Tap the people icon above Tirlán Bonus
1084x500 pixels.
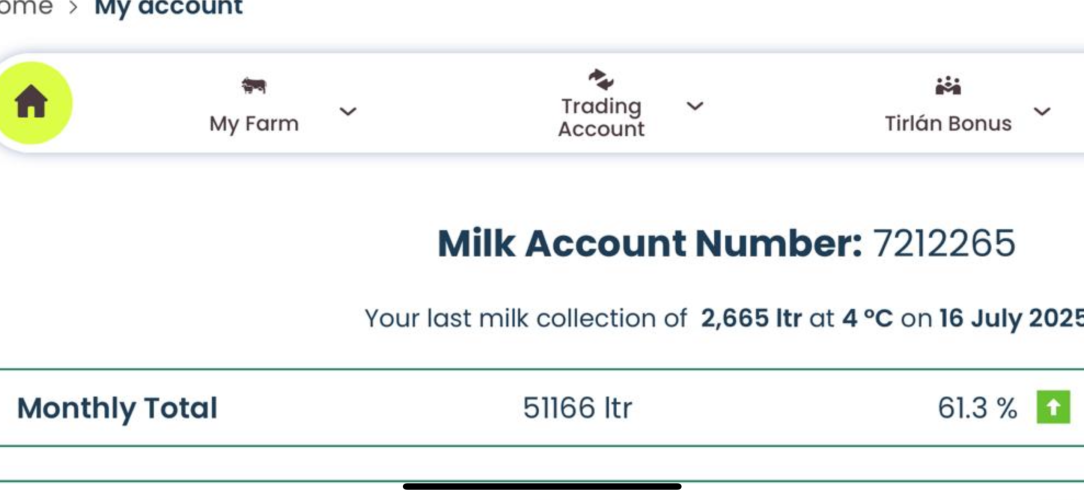(948, 86)
